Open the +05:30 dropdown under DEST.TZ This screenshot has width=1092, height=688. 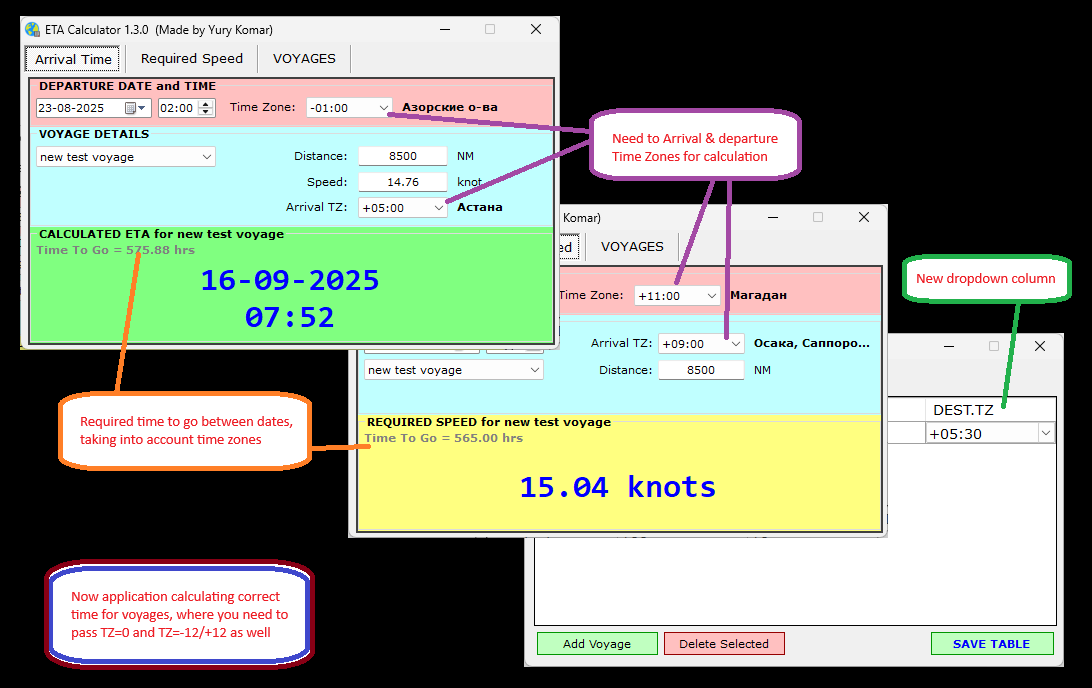point(1045,434)
